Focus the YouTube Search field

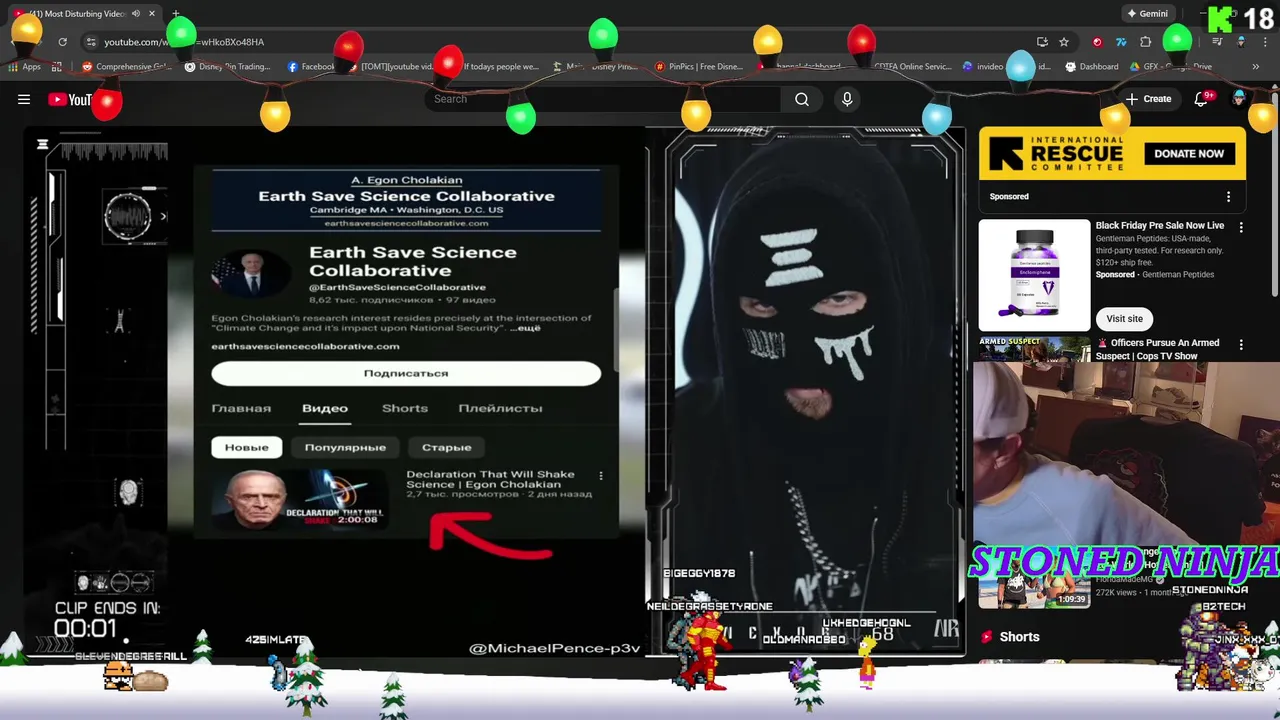[603, 99]
